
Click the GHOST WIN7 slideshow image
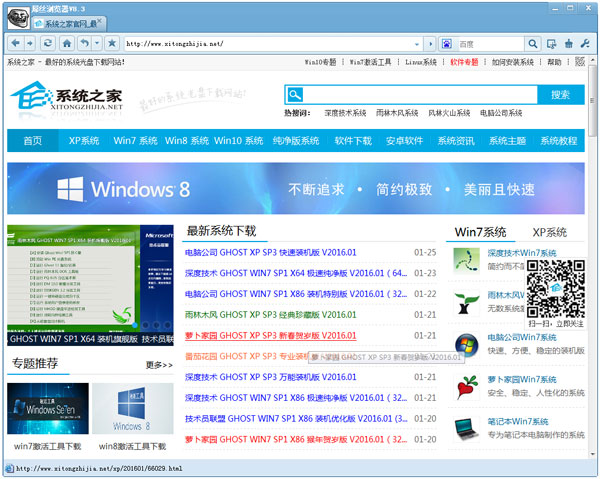point(90,285)
